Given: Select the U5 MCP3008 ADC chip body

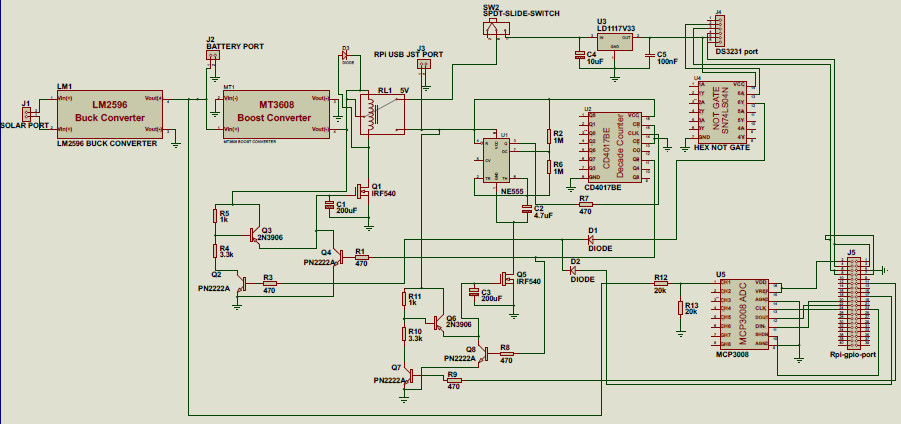Looking at the screenshot, I should [744, 314].
